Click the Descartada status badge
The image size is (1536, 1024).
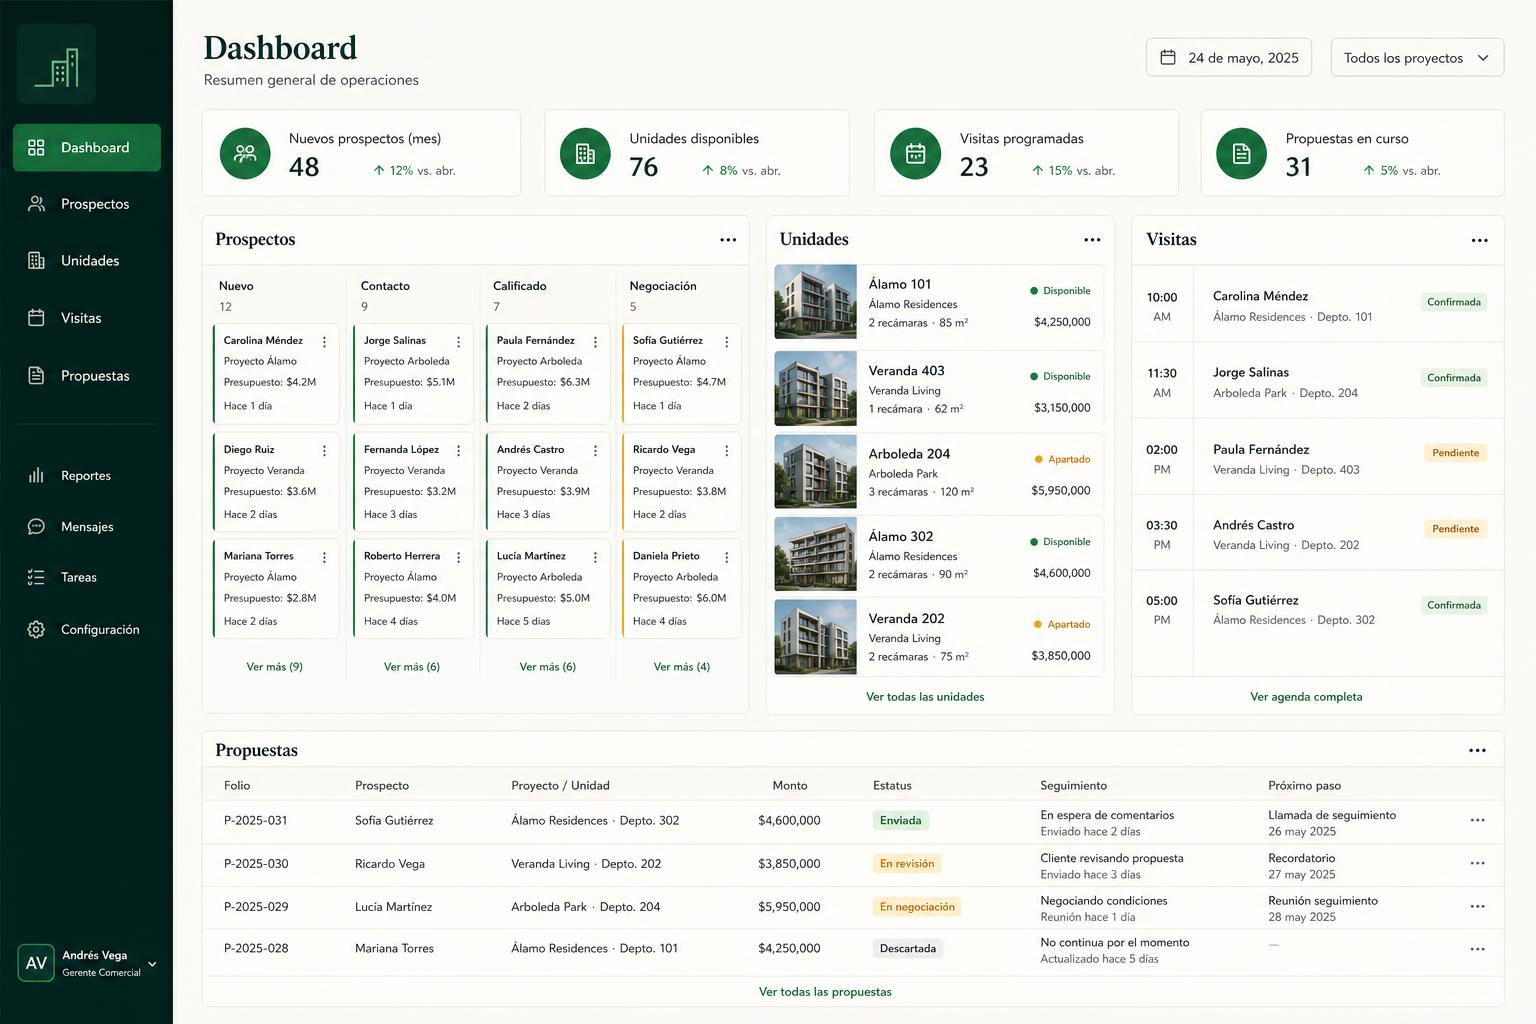pos(908,949)
